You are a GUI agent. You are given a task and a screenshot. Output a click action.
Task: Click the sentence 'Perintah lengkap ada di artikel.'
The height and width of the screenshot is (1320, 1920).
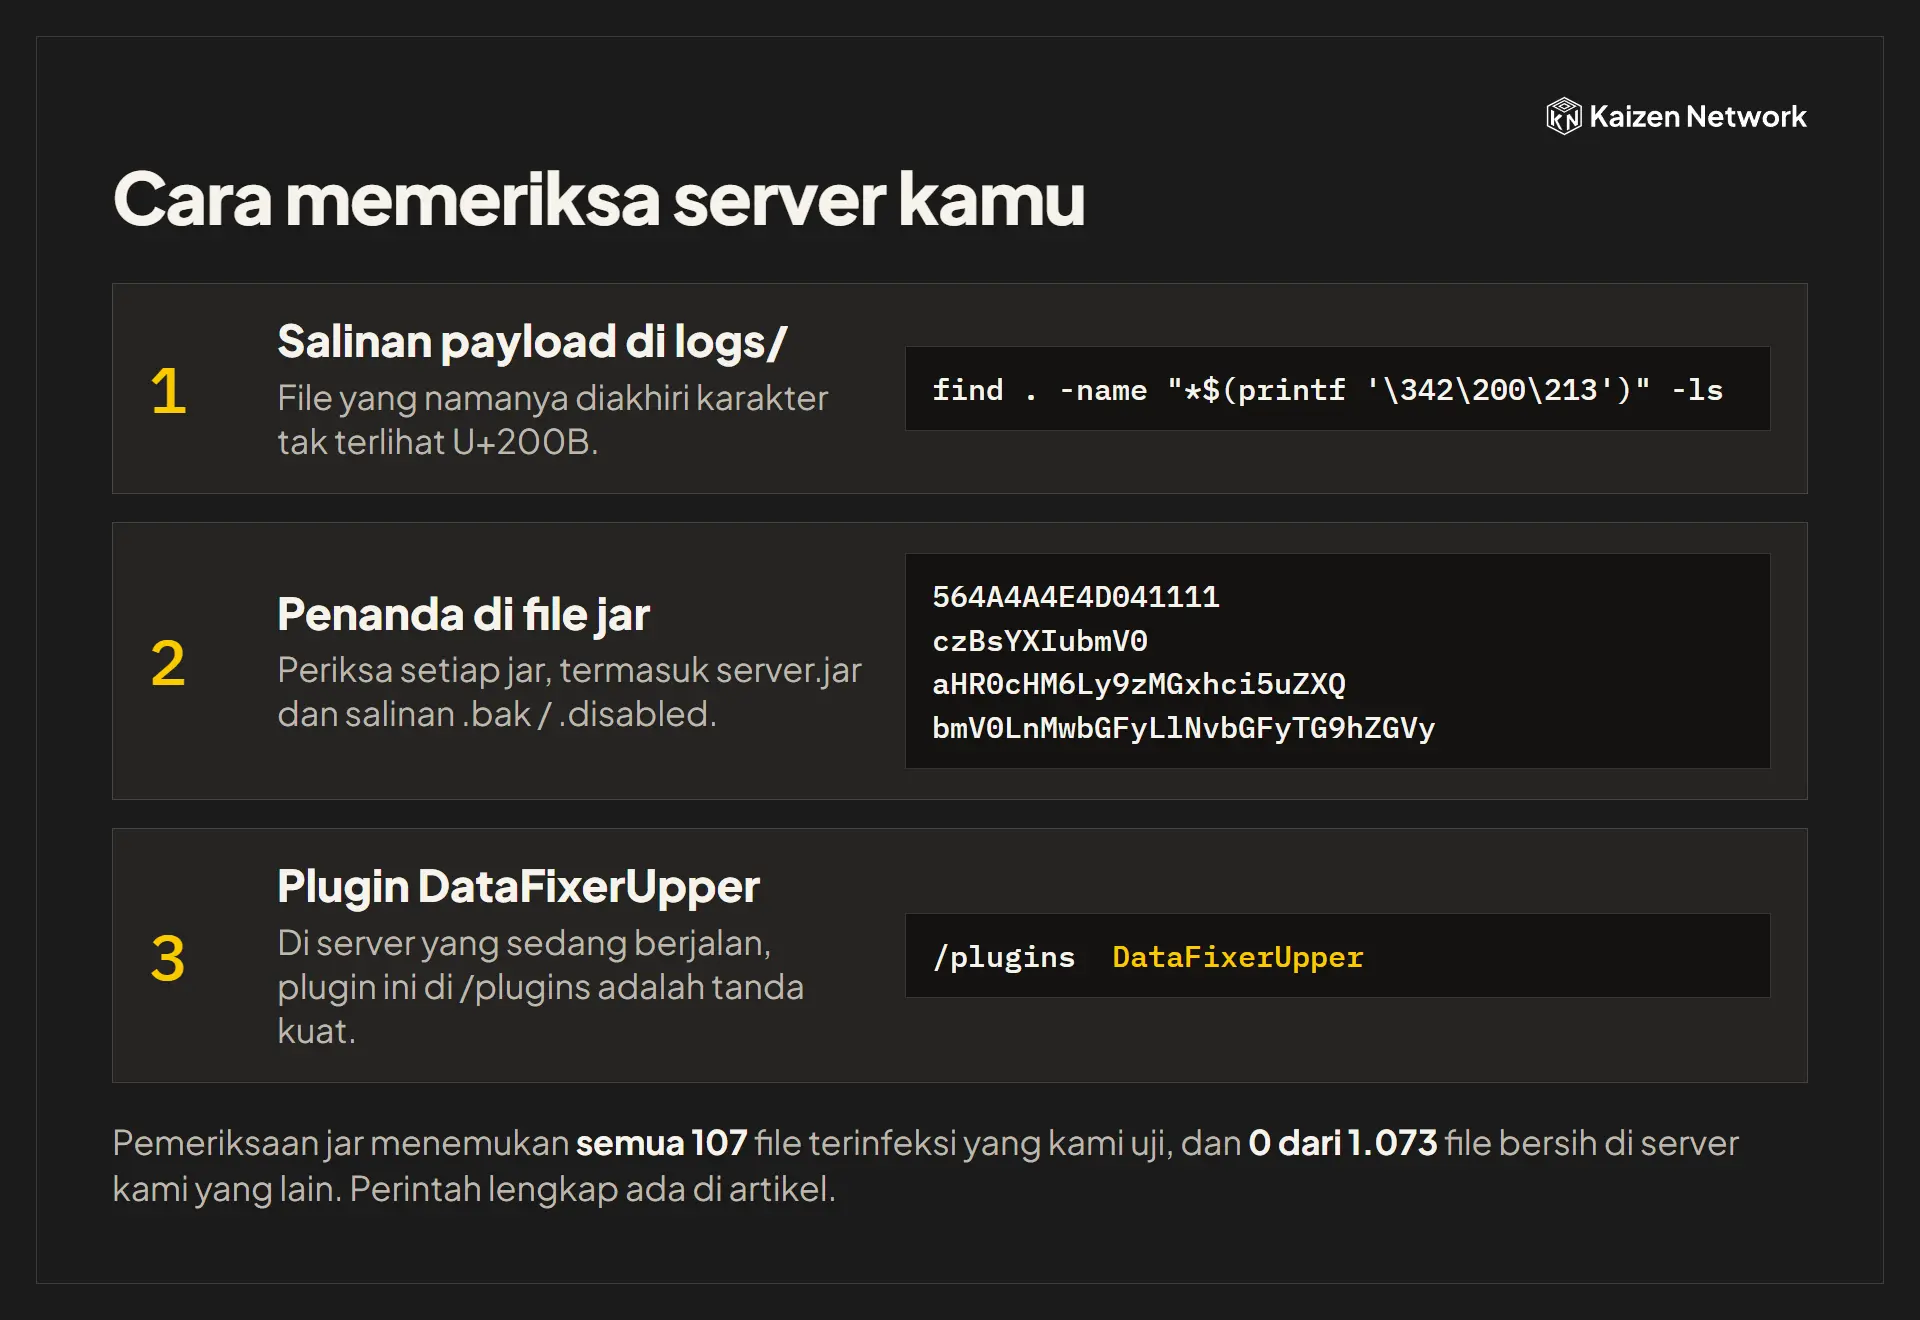[592, 1189]
